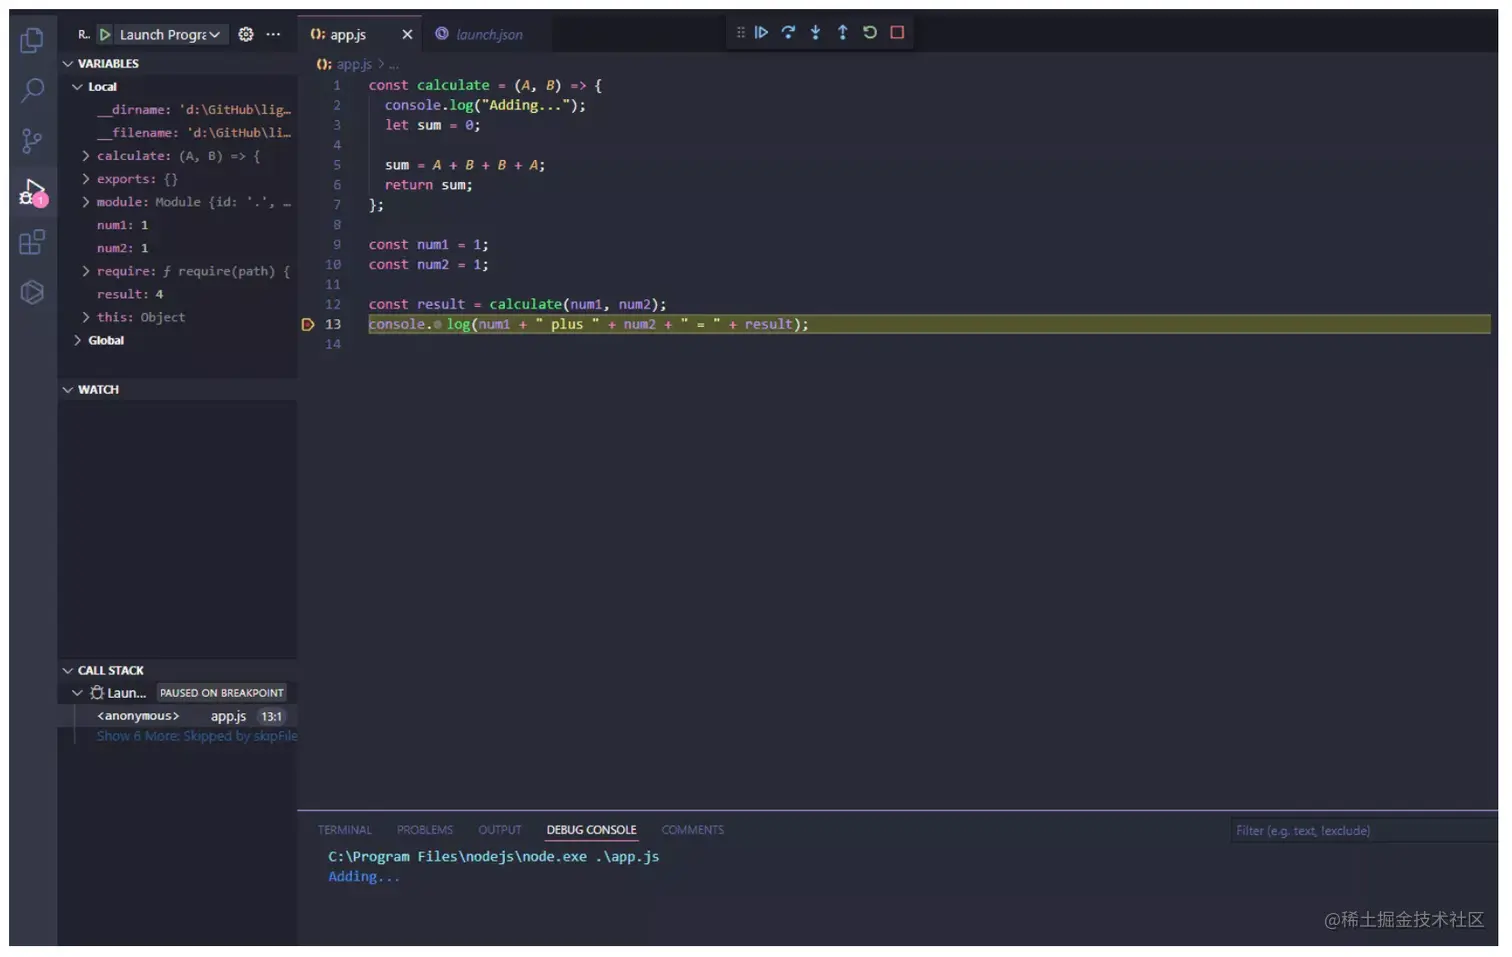Collapse the VARIABLES section
This screenshot has height=957, width=1512.
(68, 63)
